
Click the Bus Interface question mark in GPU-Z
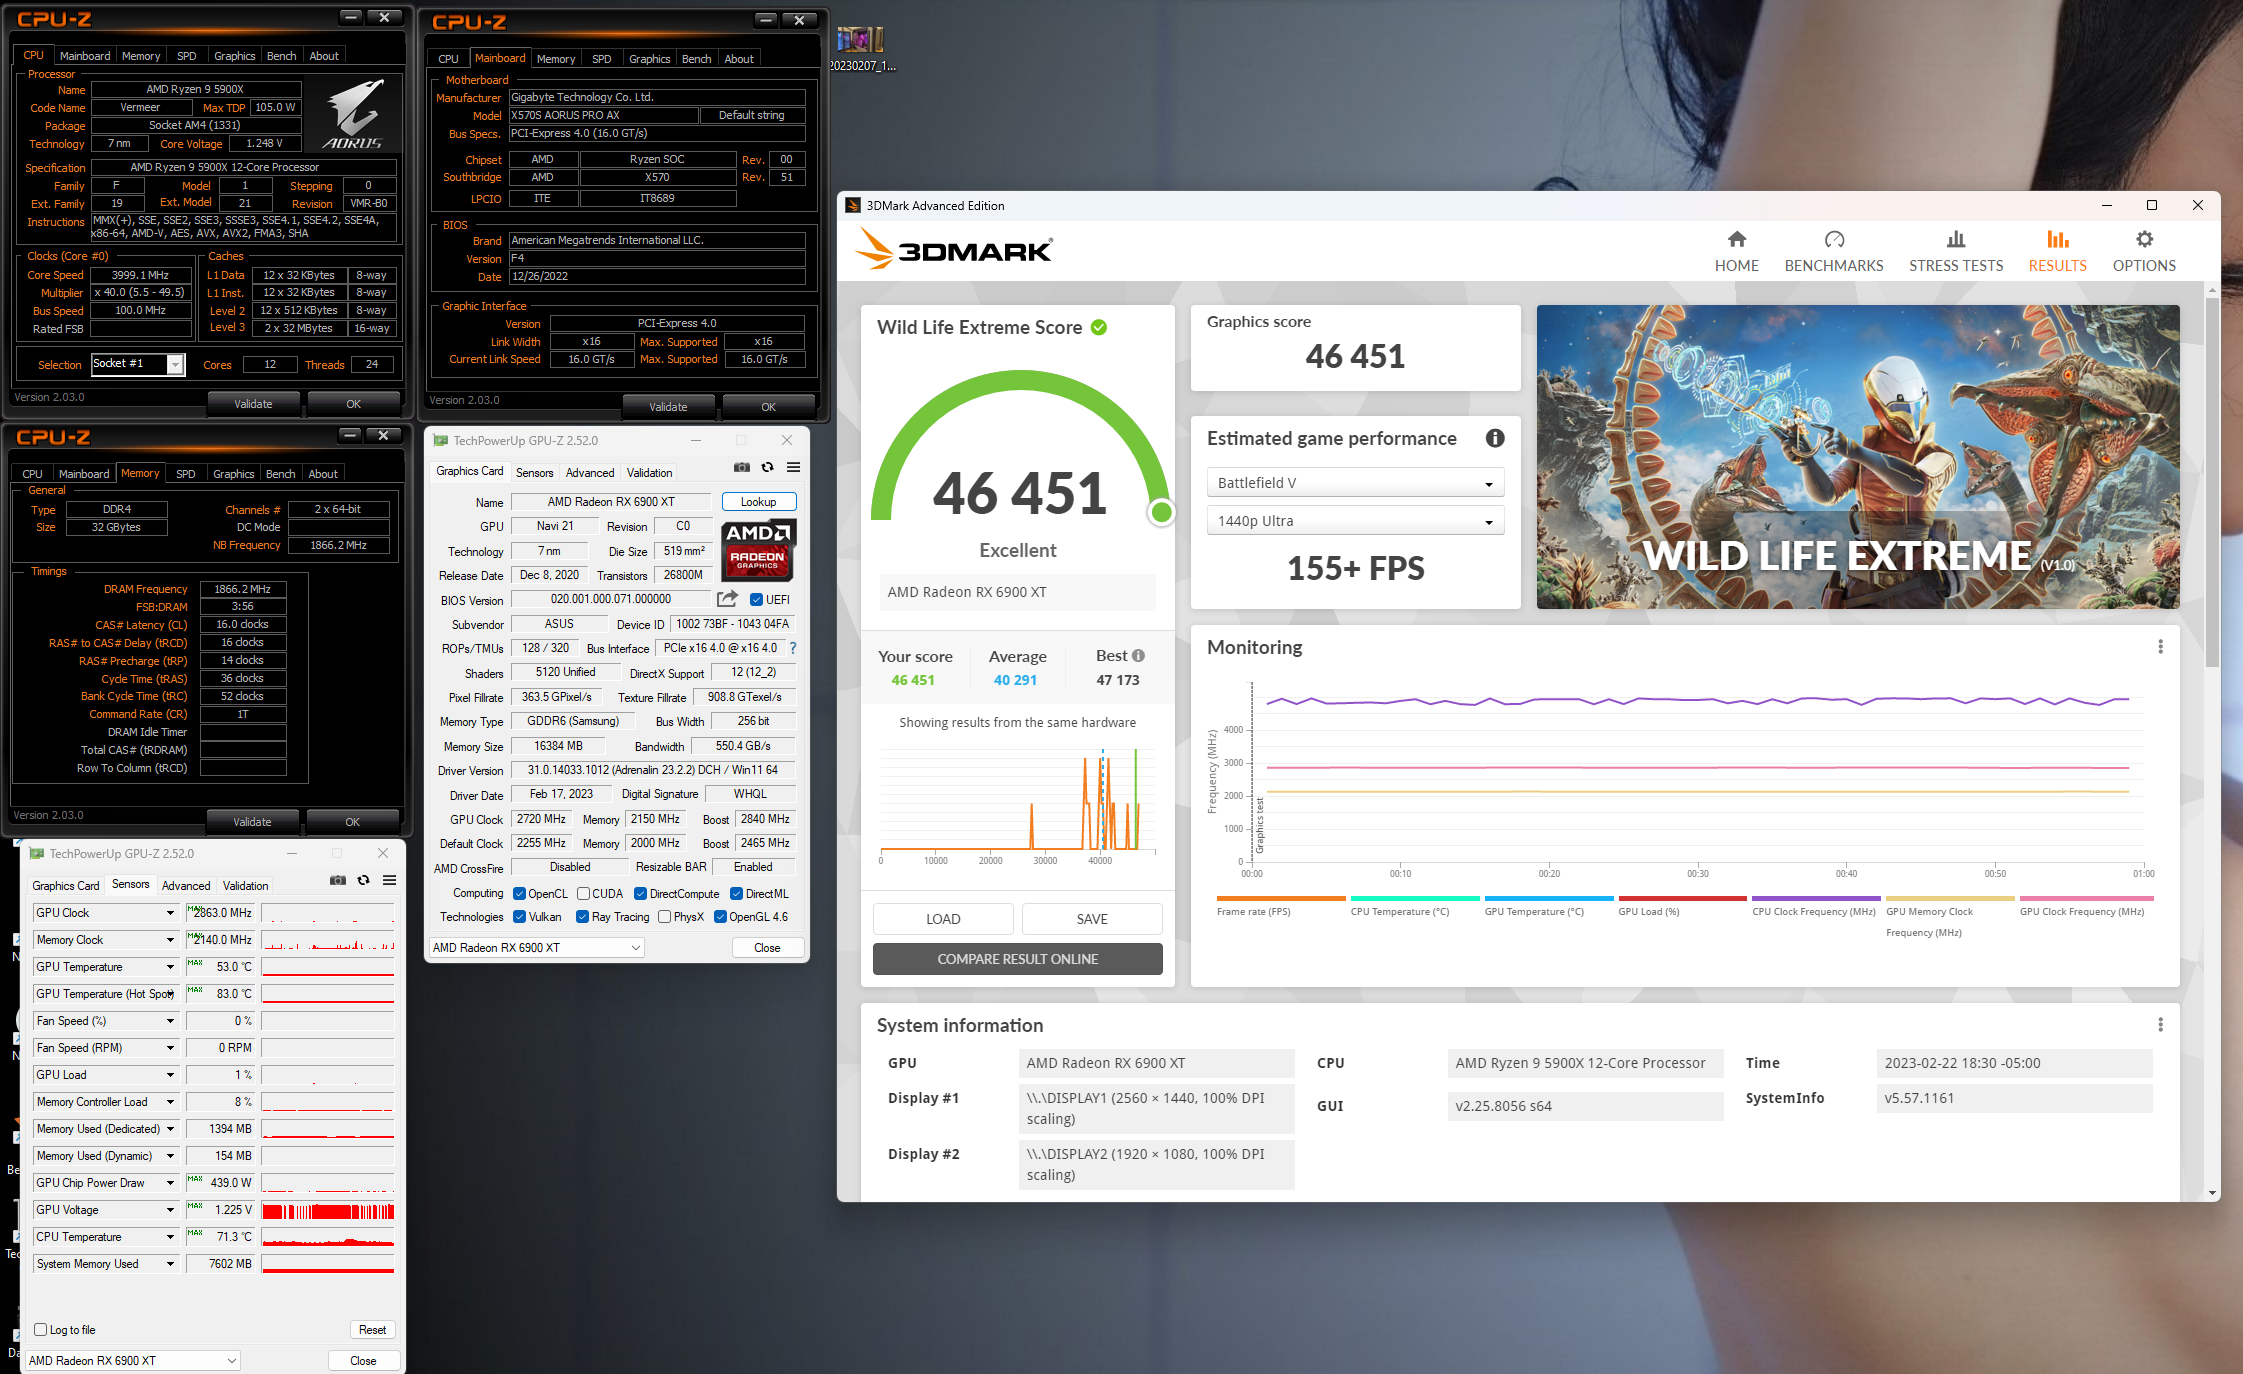(793, 648)
